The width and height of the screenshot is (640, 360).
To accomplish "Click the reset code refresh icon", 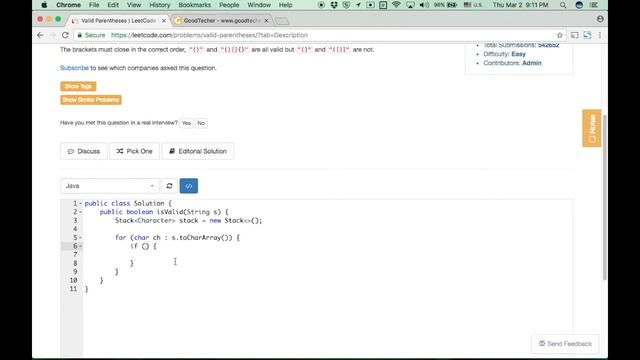I will (x=169, y=186).
